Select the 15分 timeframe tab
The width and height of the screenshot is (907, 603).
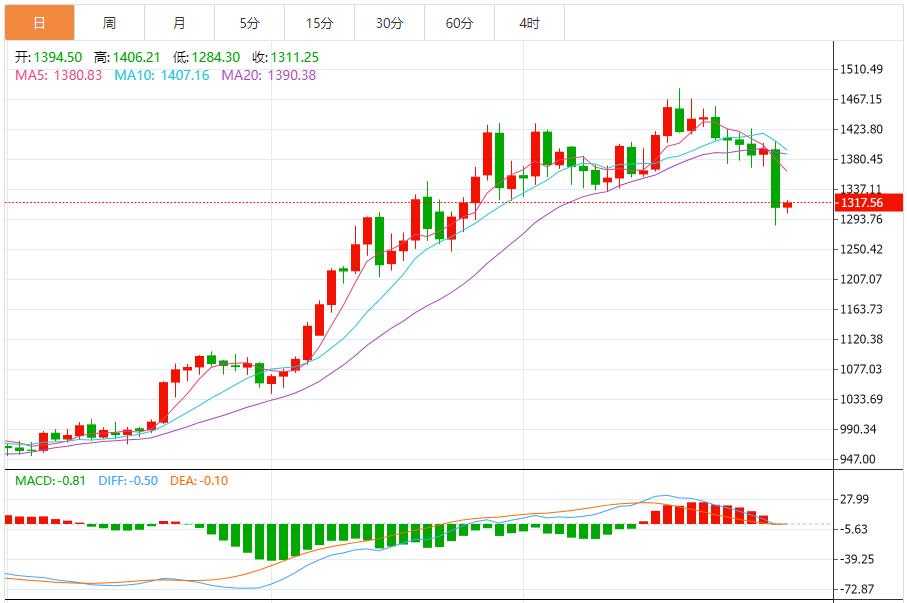pos(319,22)
